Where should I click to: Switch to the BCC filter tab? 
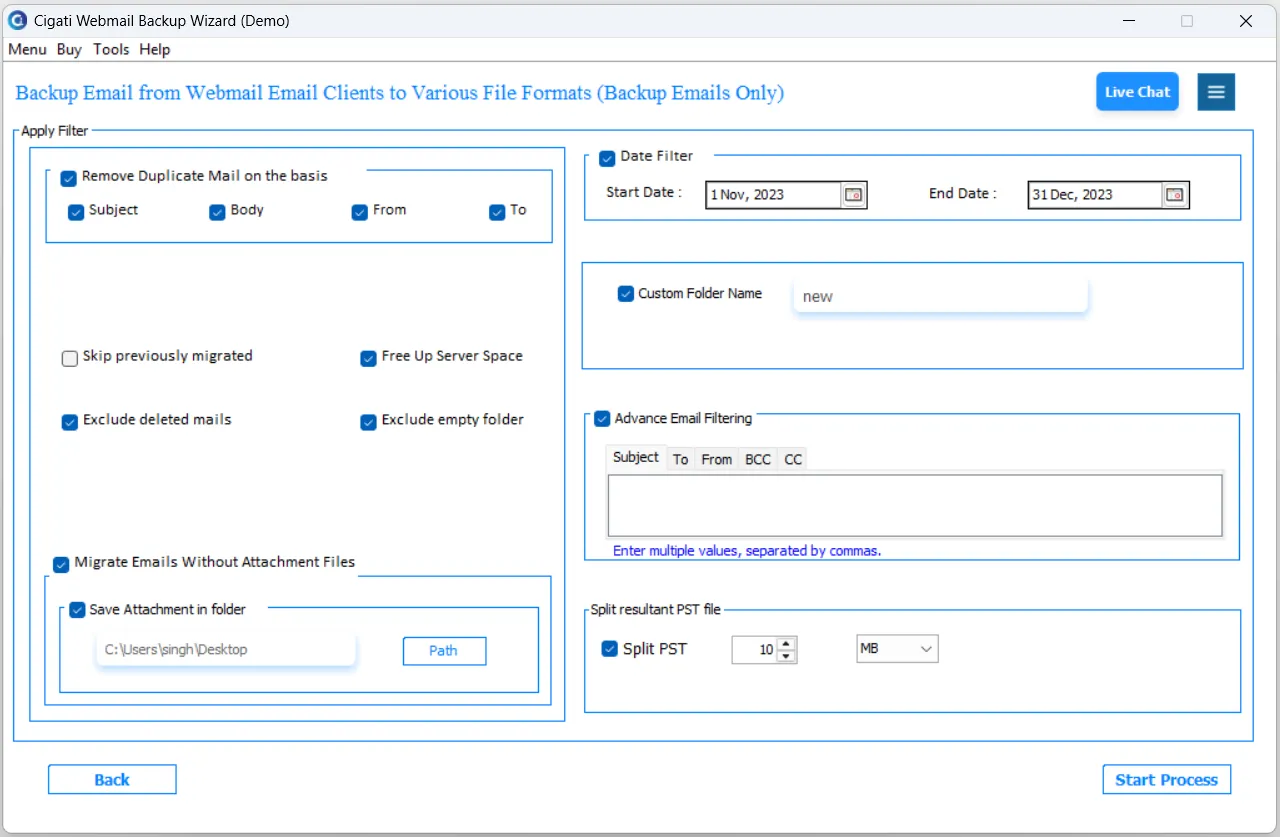[758, 459]
